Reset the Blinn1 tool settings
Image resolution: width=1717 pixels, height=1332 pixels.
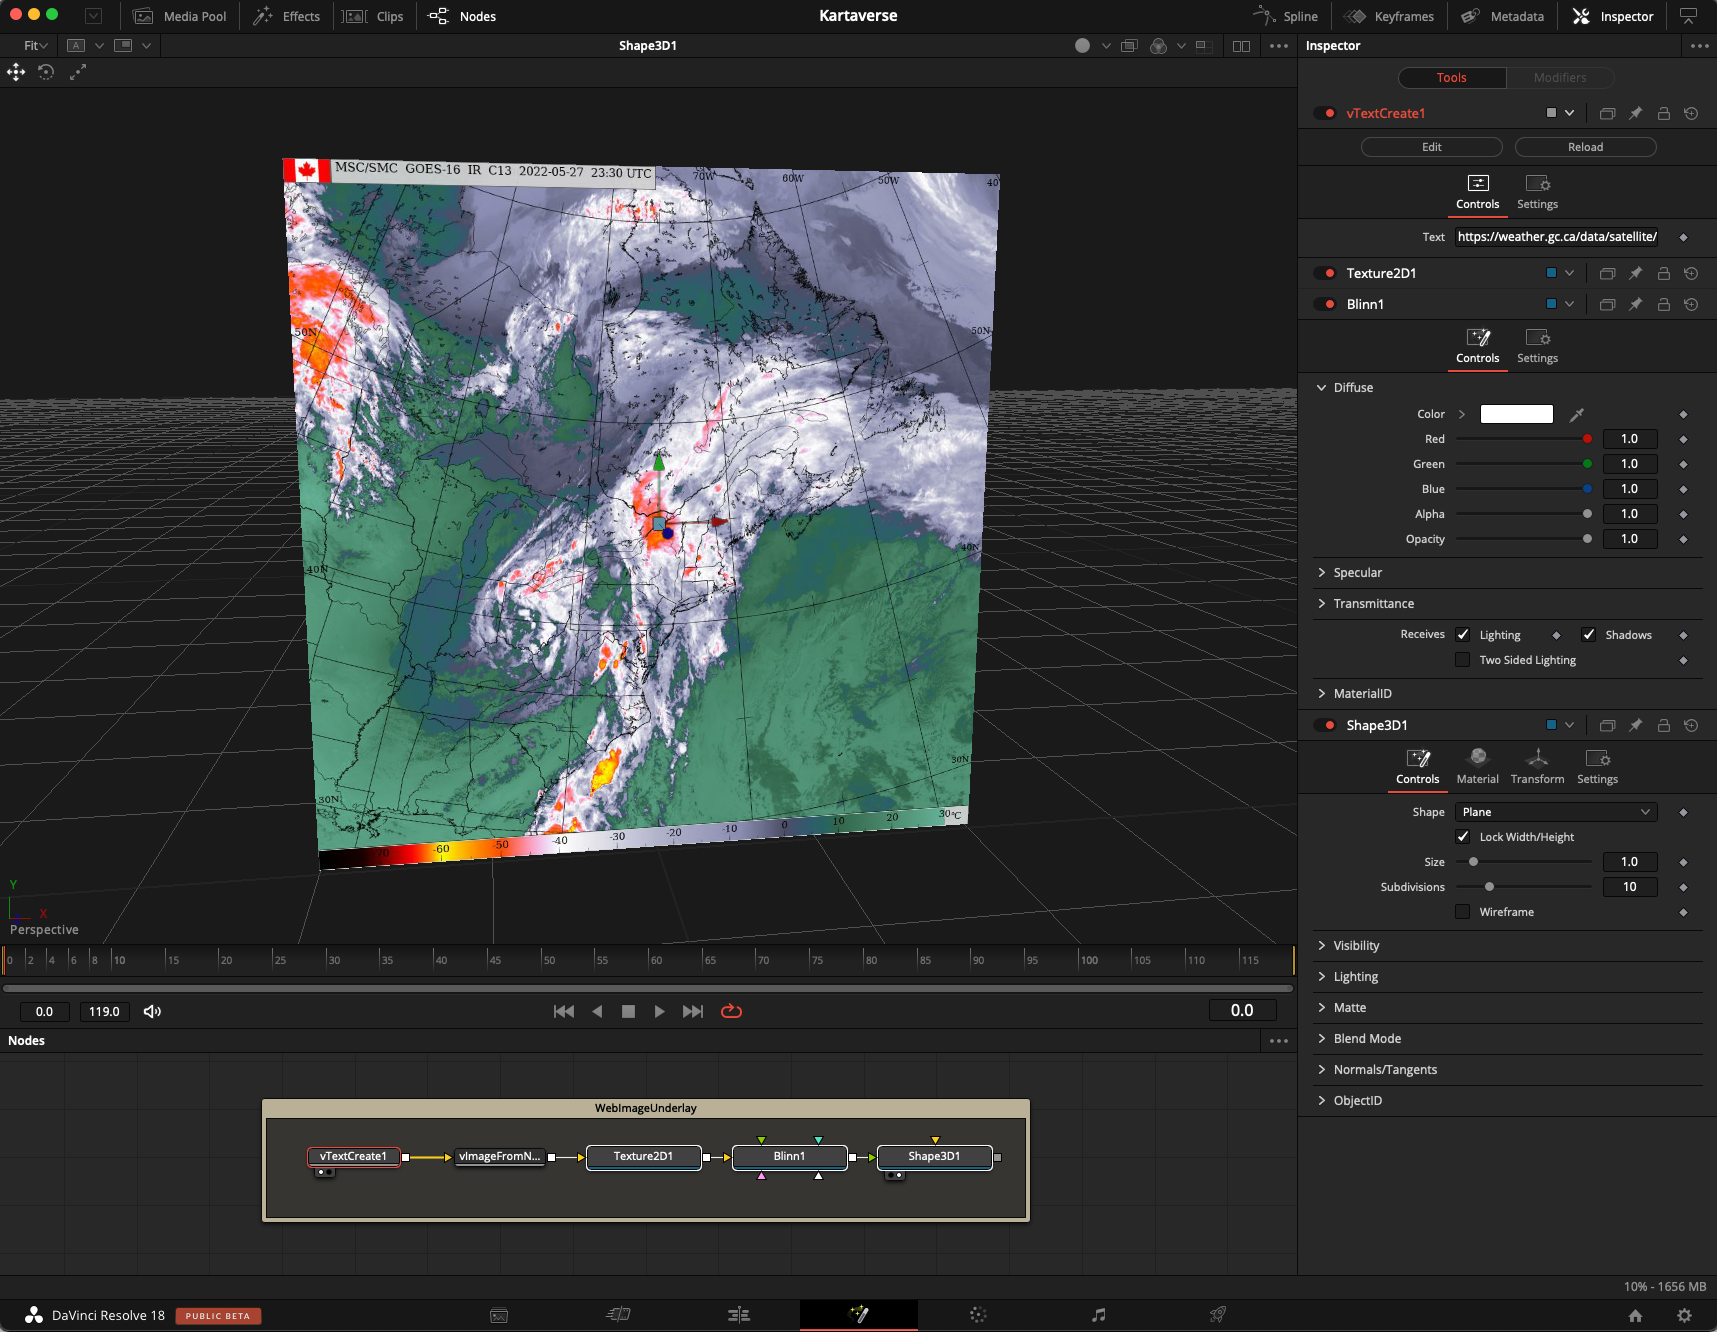[x=1691, y=304]
